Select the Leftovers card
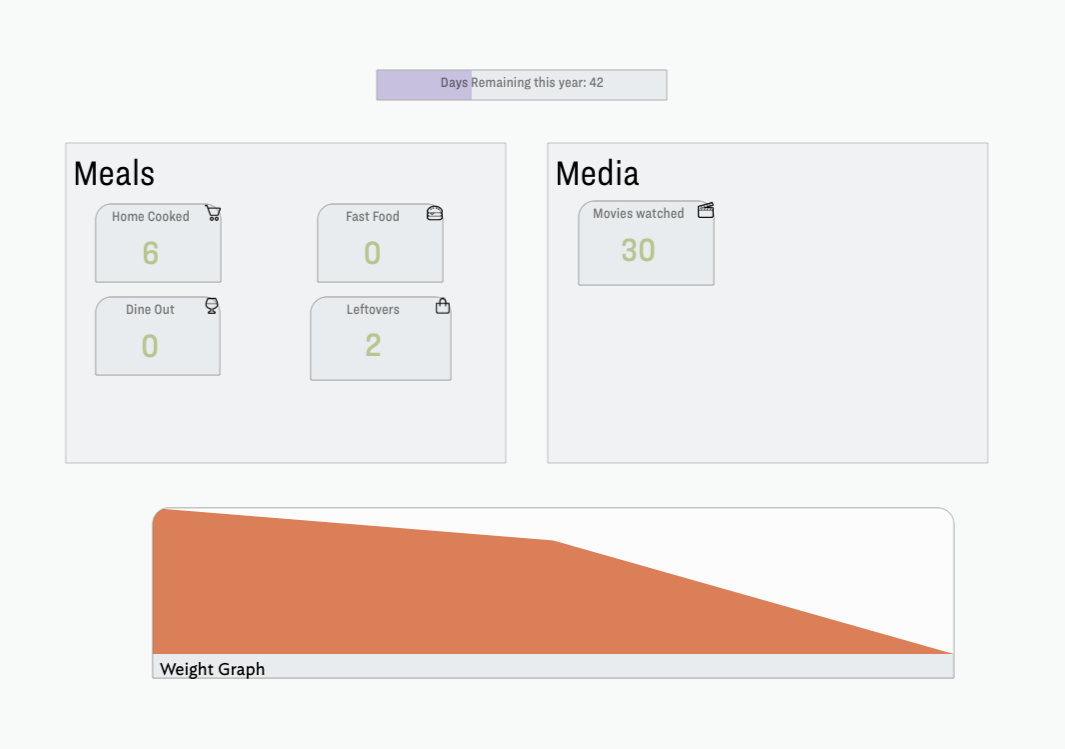 coord(381,338)
